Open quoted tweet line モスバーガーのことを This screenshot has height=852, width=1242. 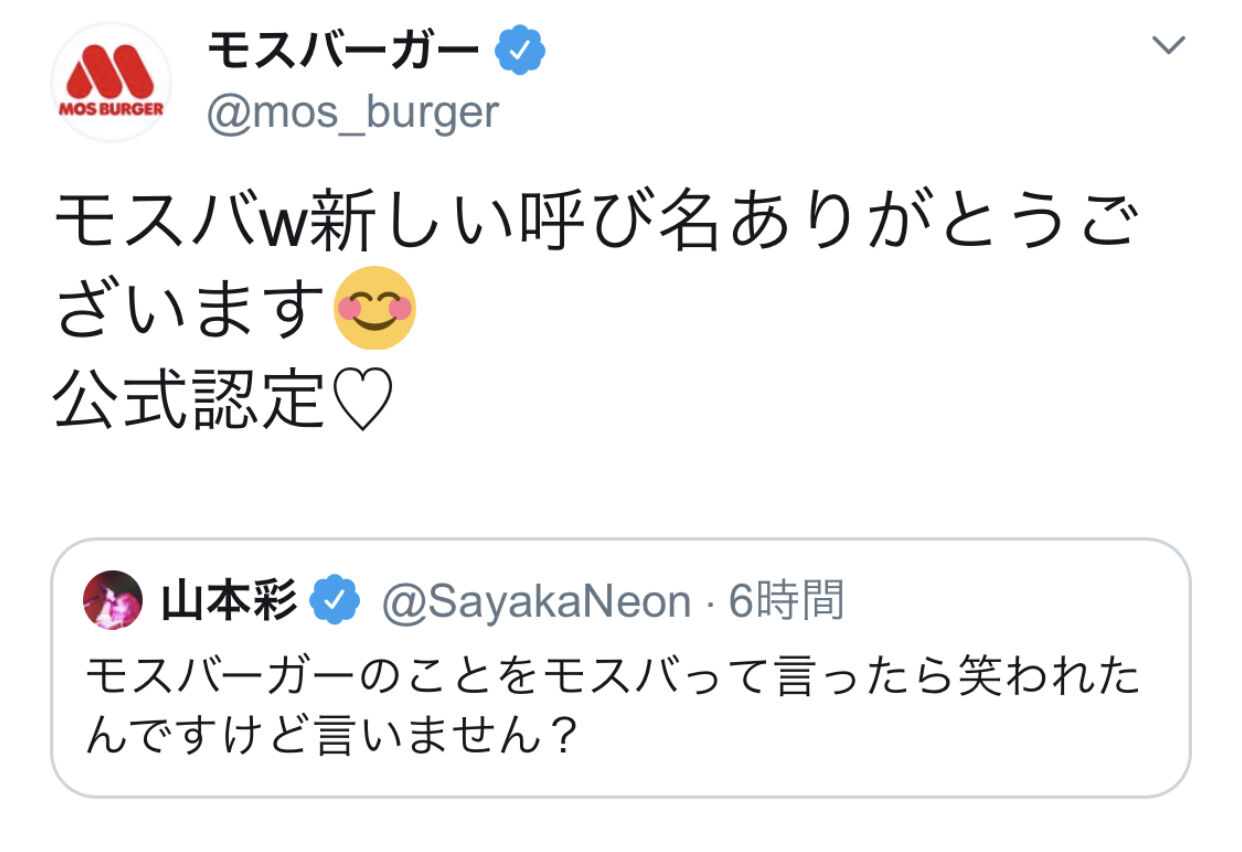(612, 679)
